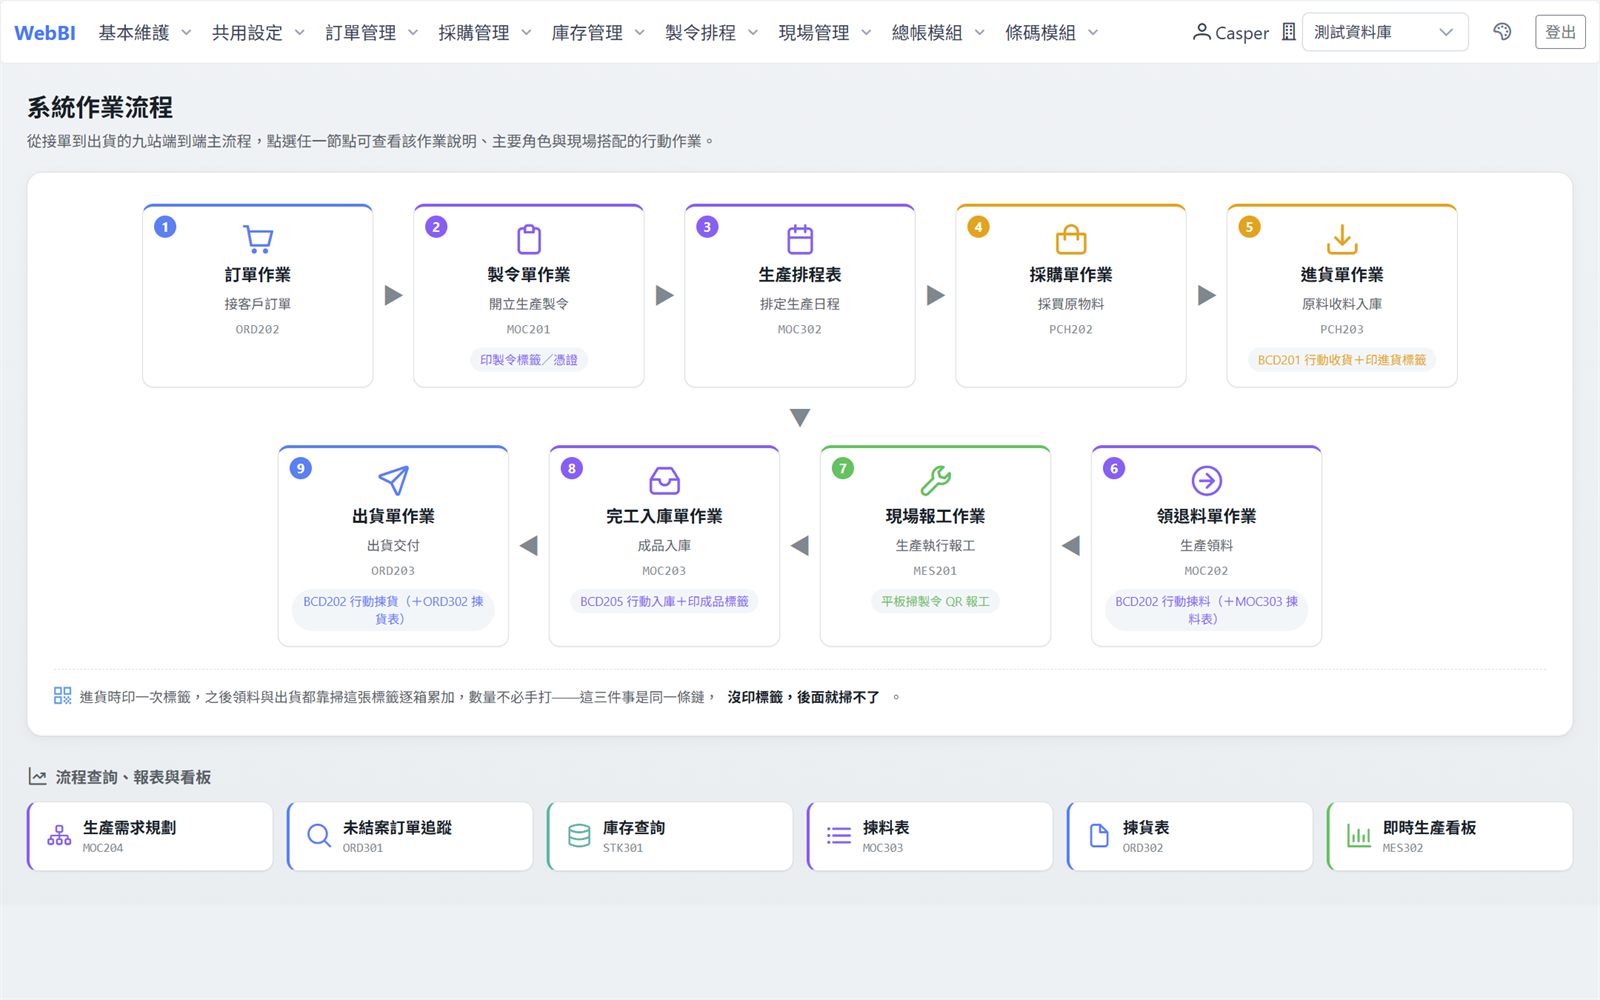Click the inbox icon in 完工入庫單作業
The width and height of the screenshot is (1600, 1000).
pyautogui.click(x=664, y=481)
